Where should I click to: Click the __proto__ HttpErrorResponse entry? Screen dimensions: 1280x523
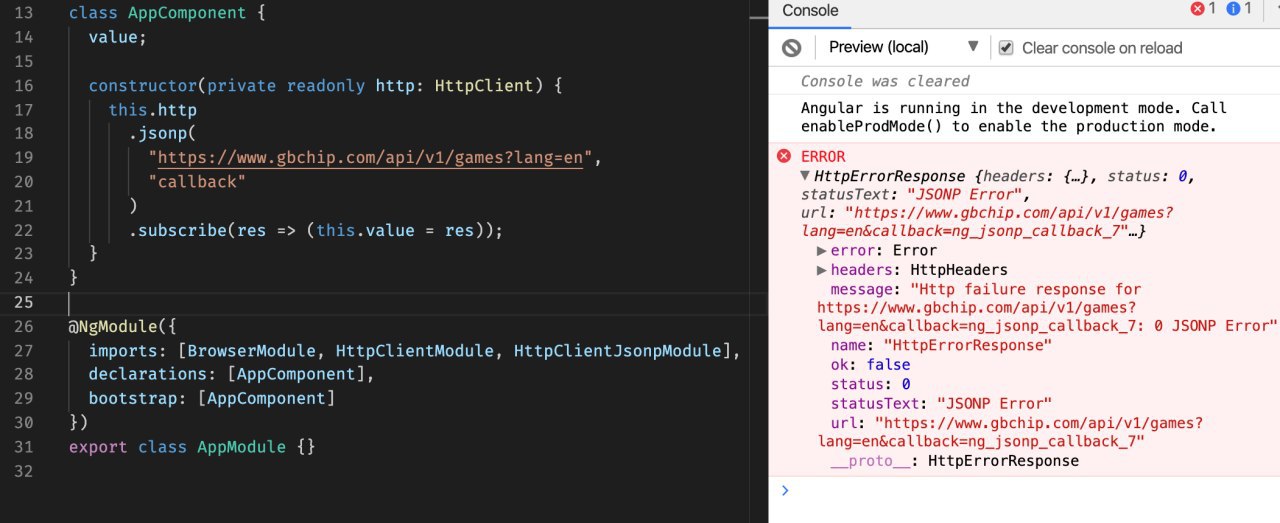tap(954, 461)
